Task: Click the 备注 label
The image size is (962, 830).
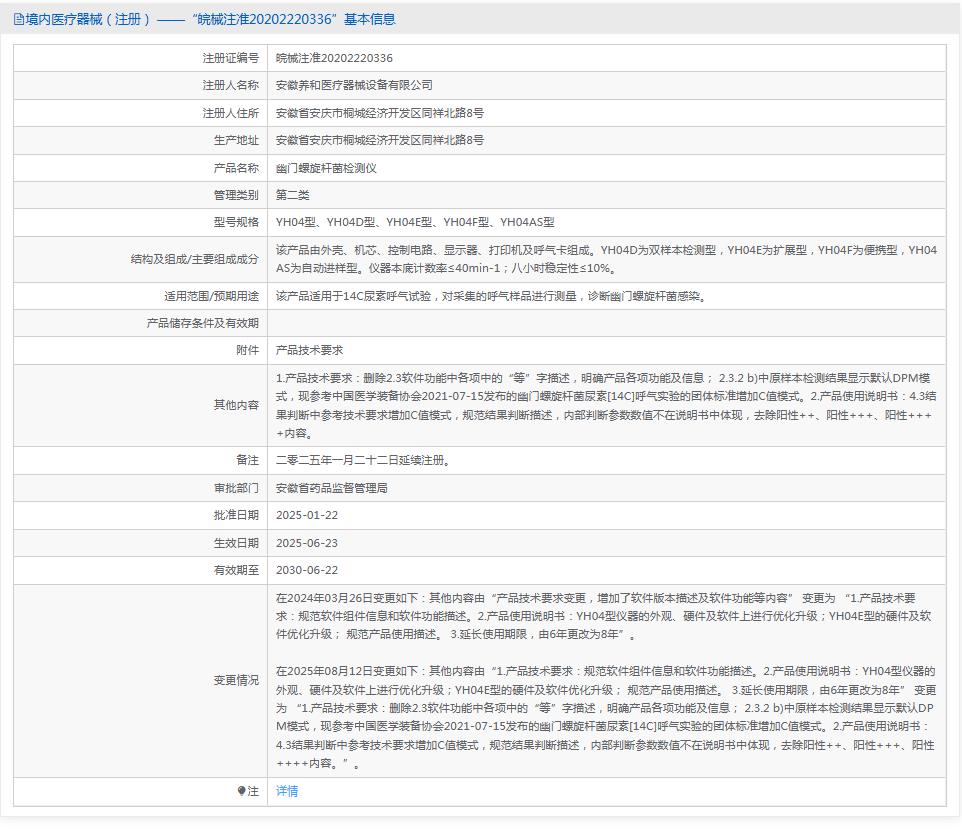Action: 247,460
